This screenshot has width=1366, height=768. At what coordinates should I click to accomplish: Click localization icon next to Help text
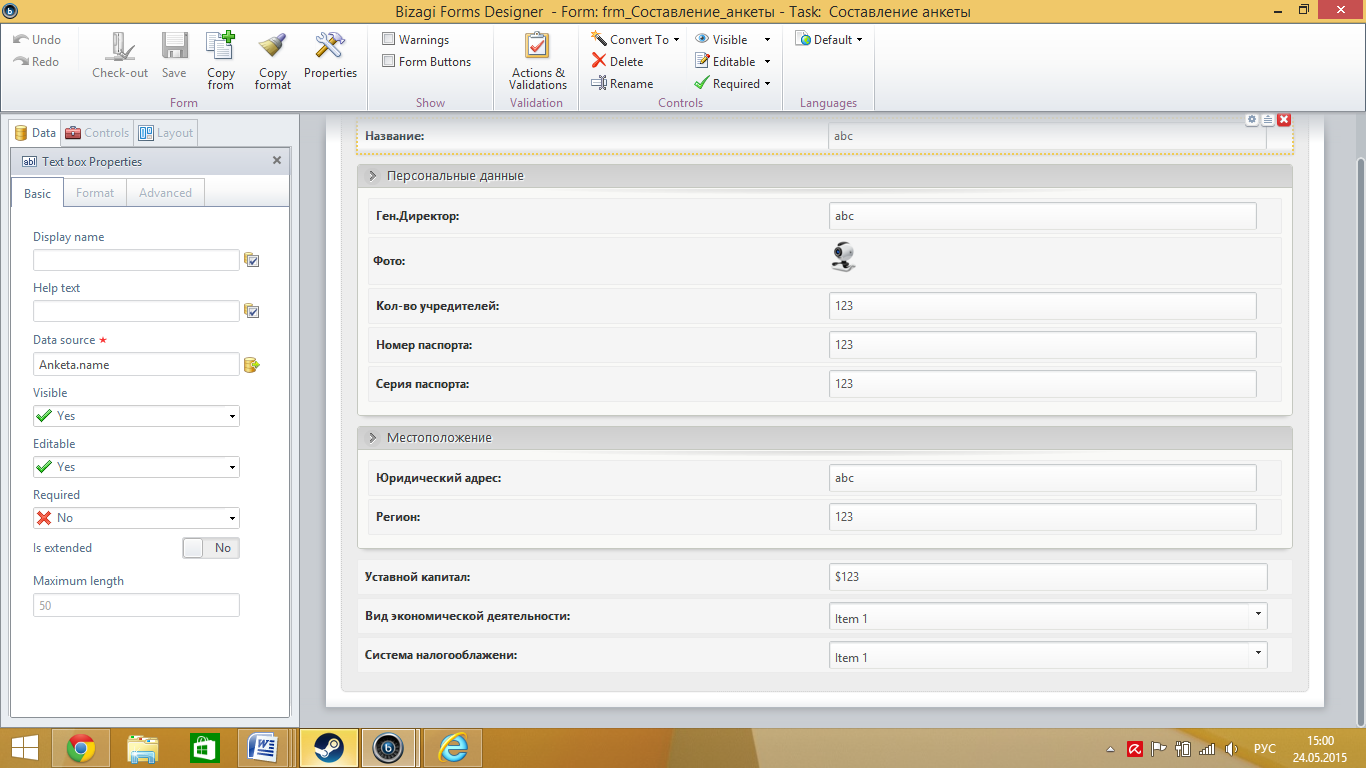(252, 311)
